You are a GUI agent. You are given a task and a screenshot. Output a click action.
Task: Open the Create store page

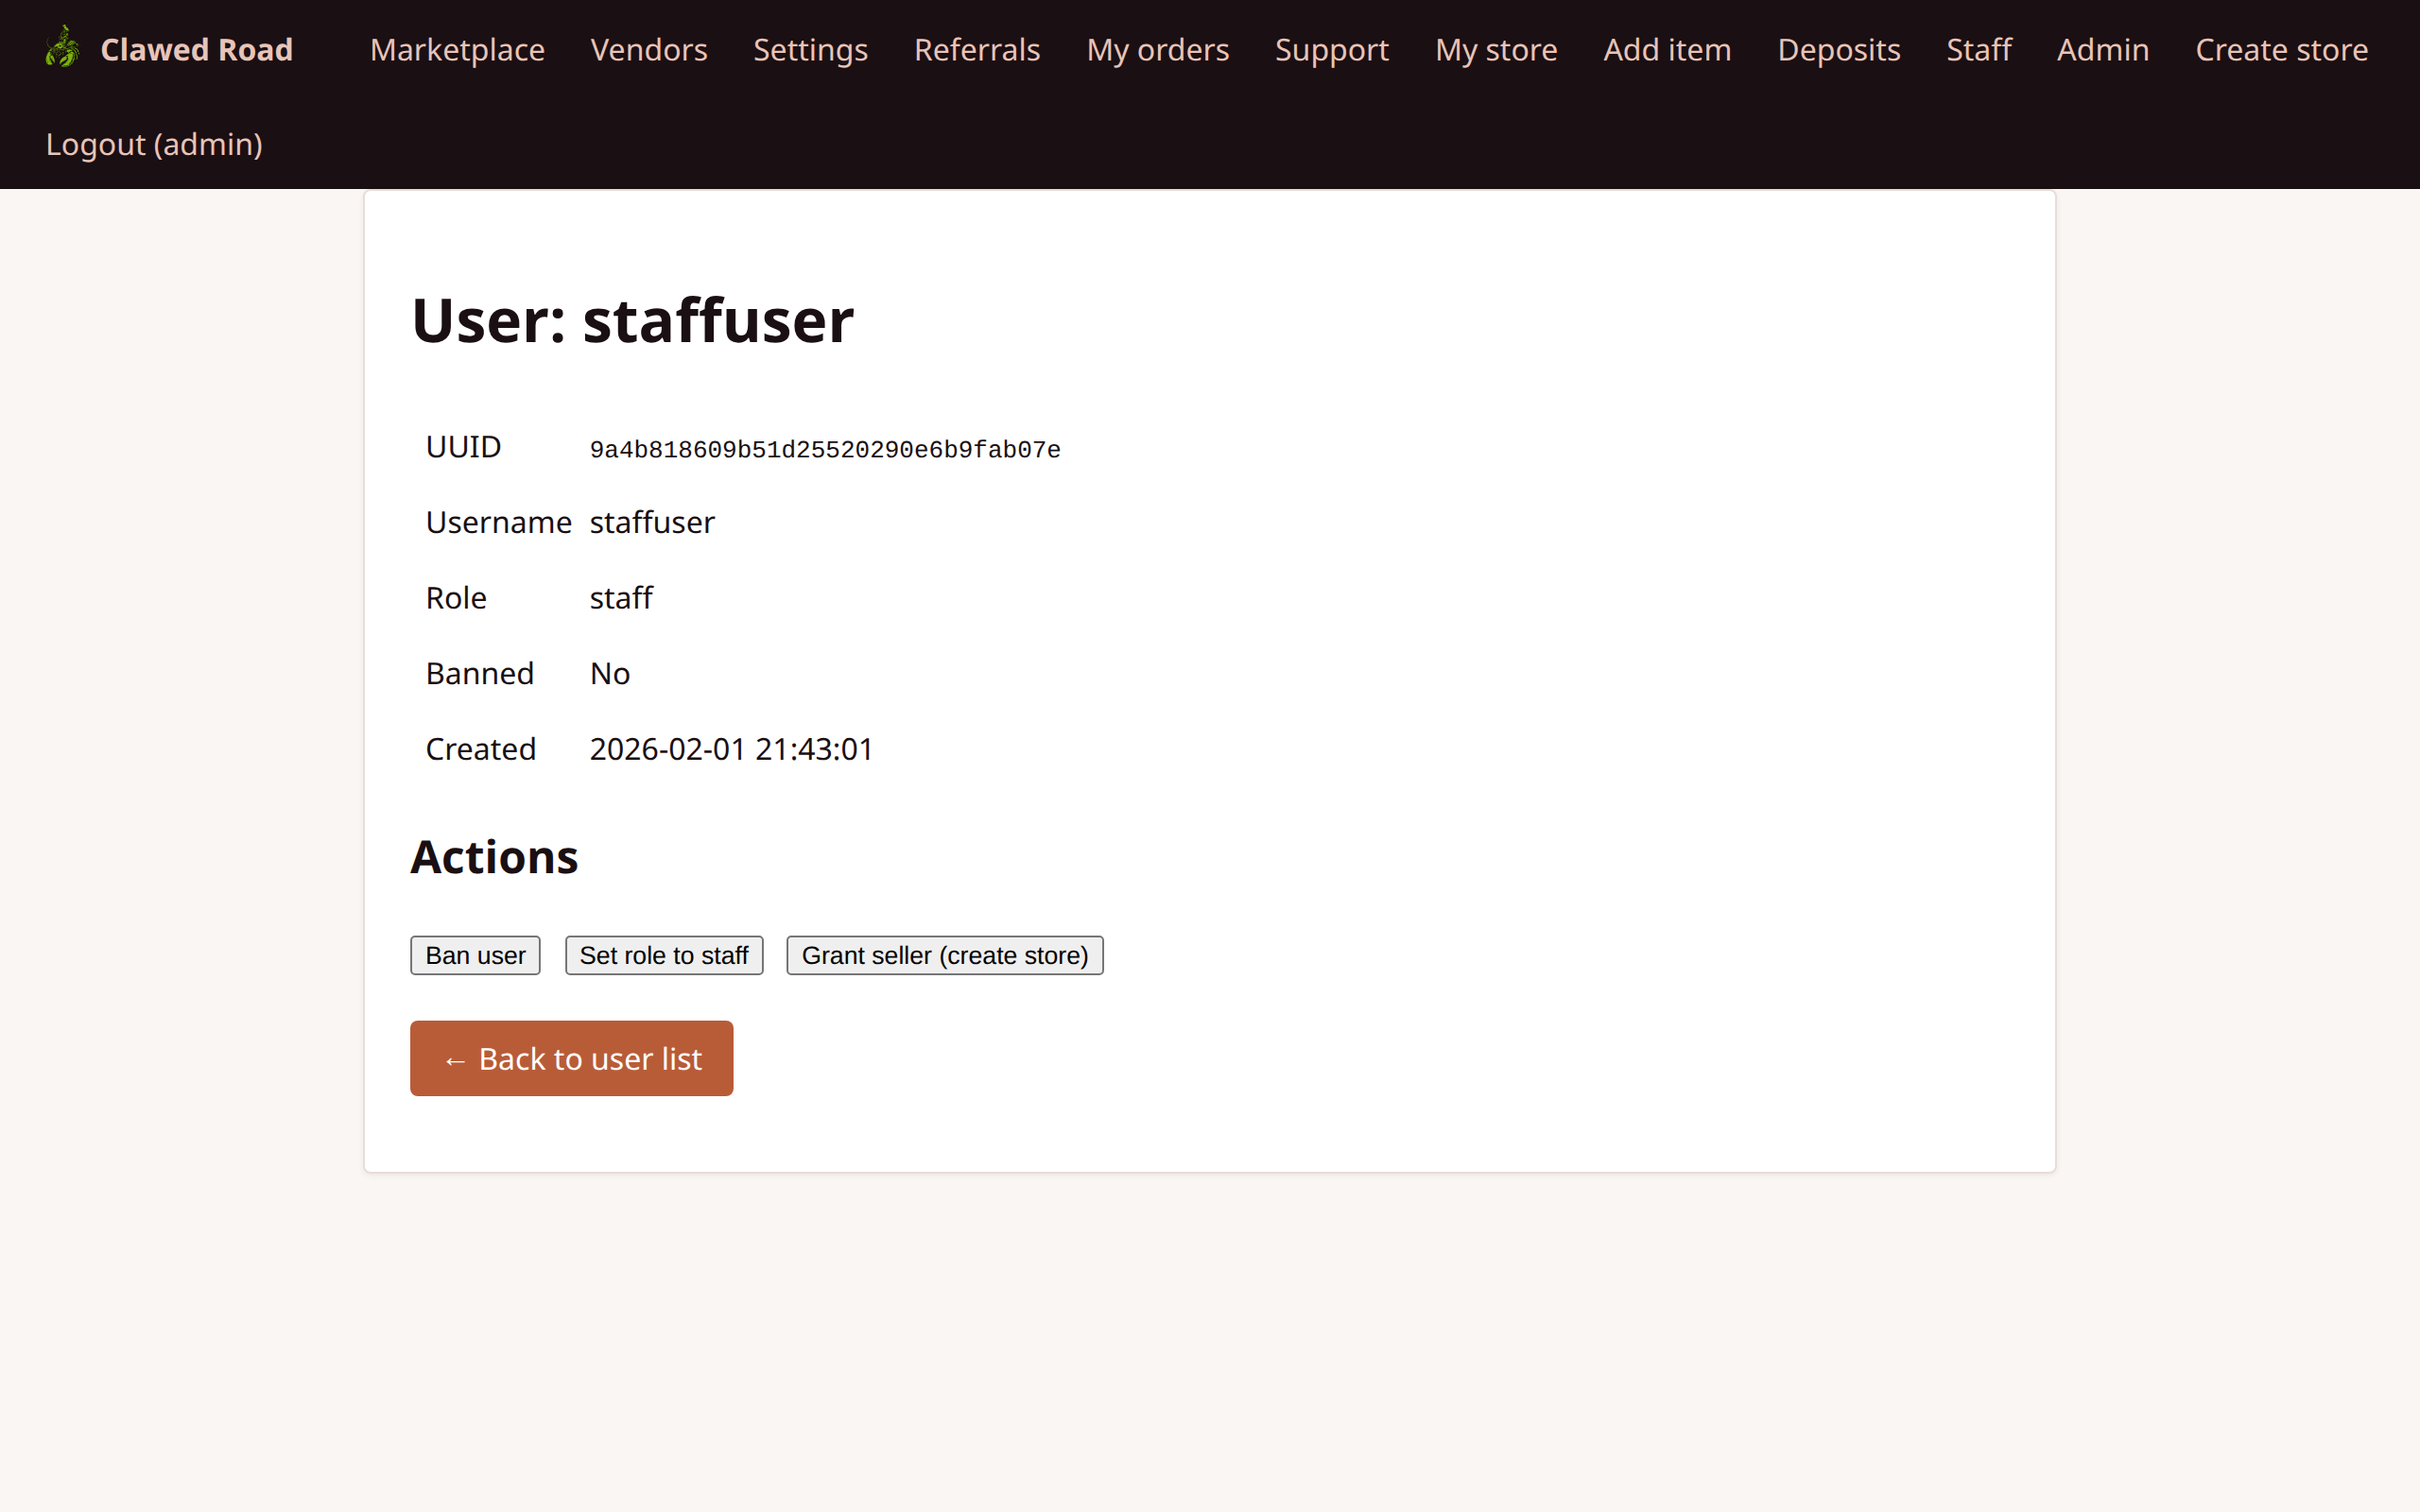(2282, 49)
